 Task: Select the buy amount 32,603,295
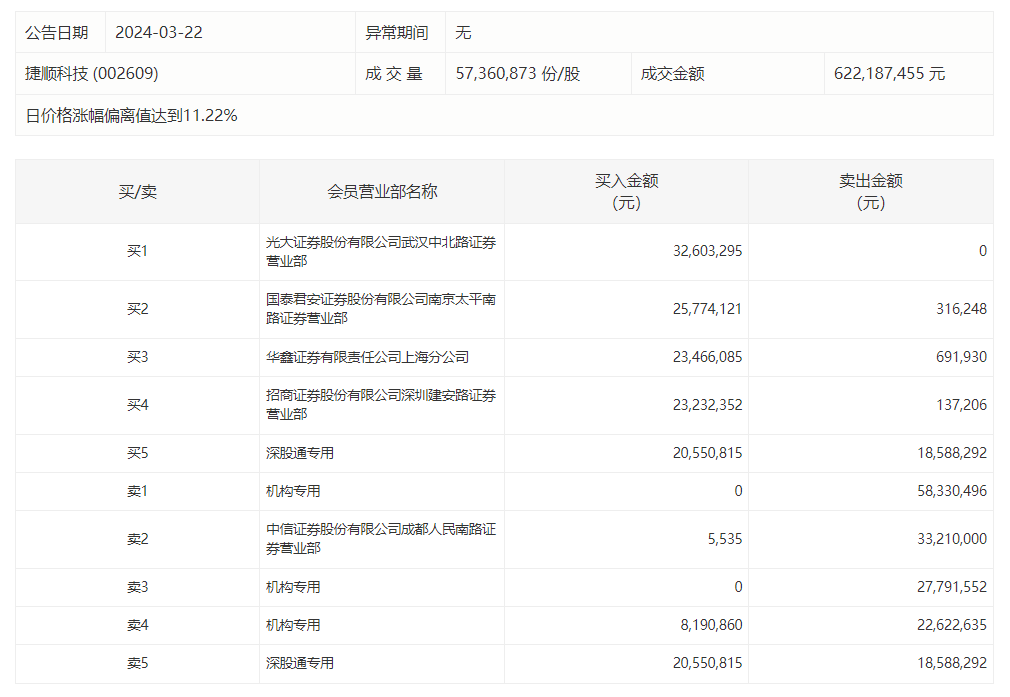(707, 251)
